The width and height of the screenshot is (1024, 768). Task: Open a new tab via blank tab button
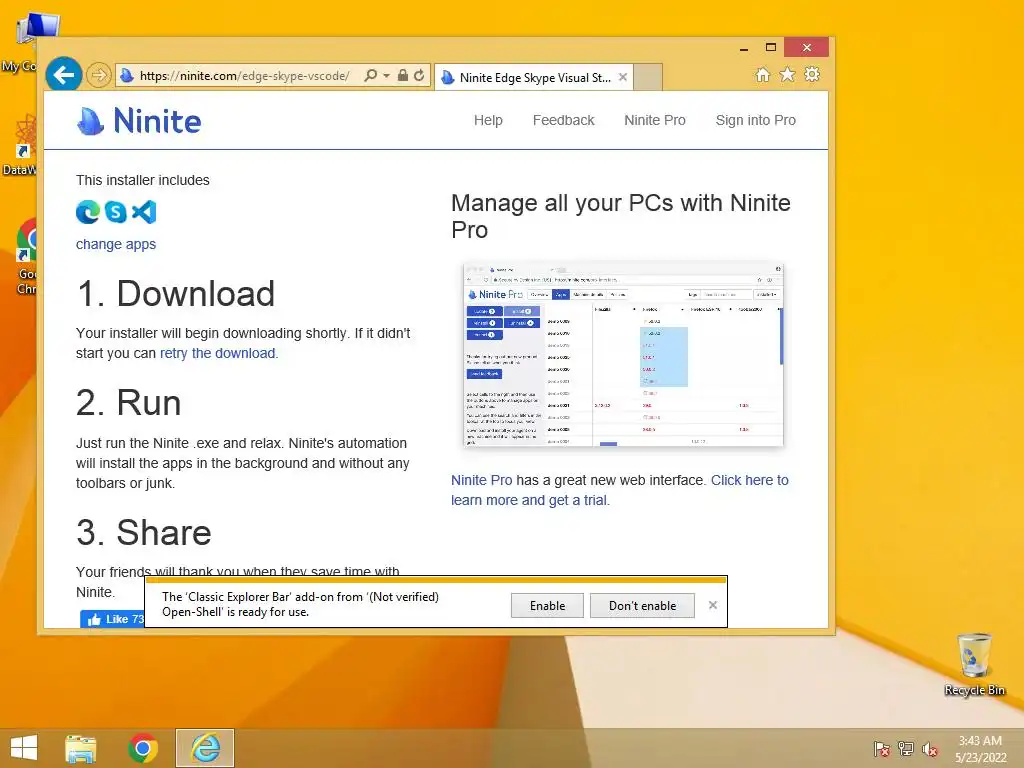(x=648, y=77)
